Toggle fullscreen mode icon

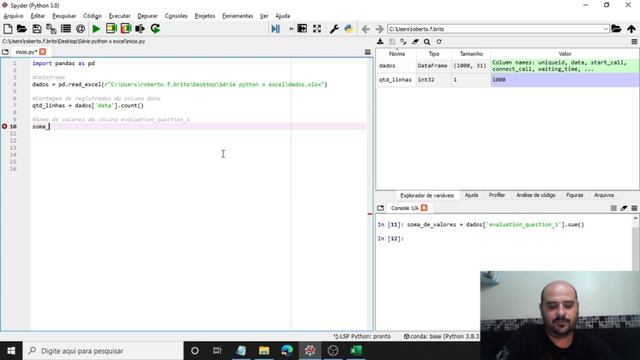click(x=317, y=29)
